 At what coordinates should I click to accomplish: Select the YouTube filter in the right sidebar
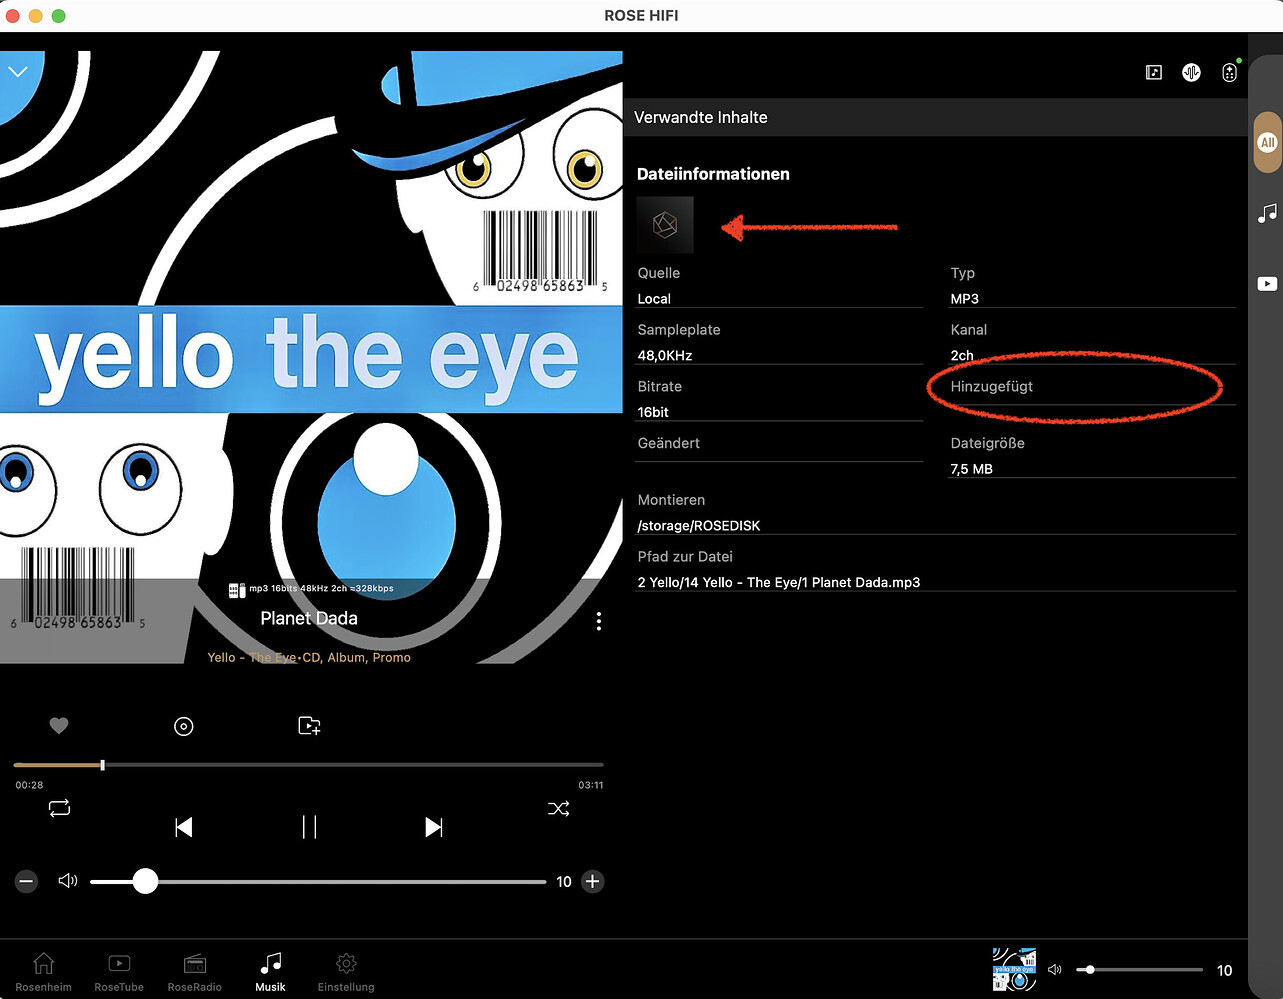tap(1267, 284)
